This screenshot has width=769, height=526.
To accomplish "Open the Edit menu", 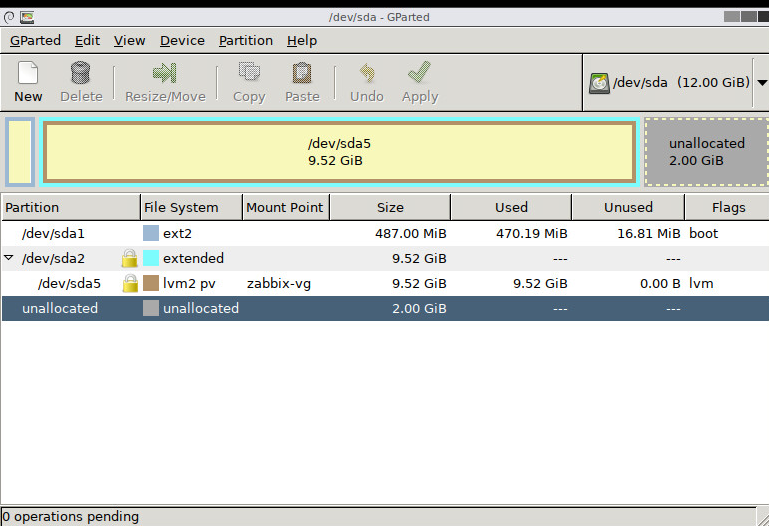I will click(x=87, y=41).
